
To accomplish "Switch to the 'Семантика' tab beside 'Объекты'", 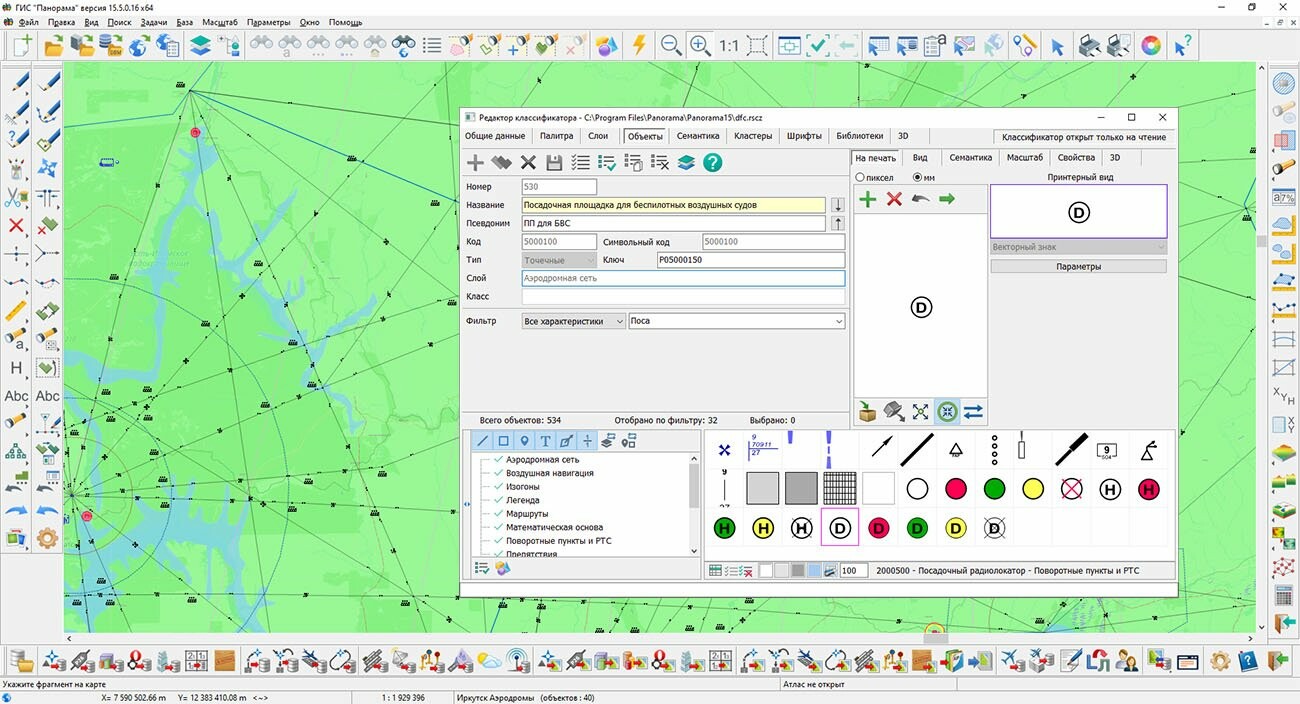I will point(697,136).
